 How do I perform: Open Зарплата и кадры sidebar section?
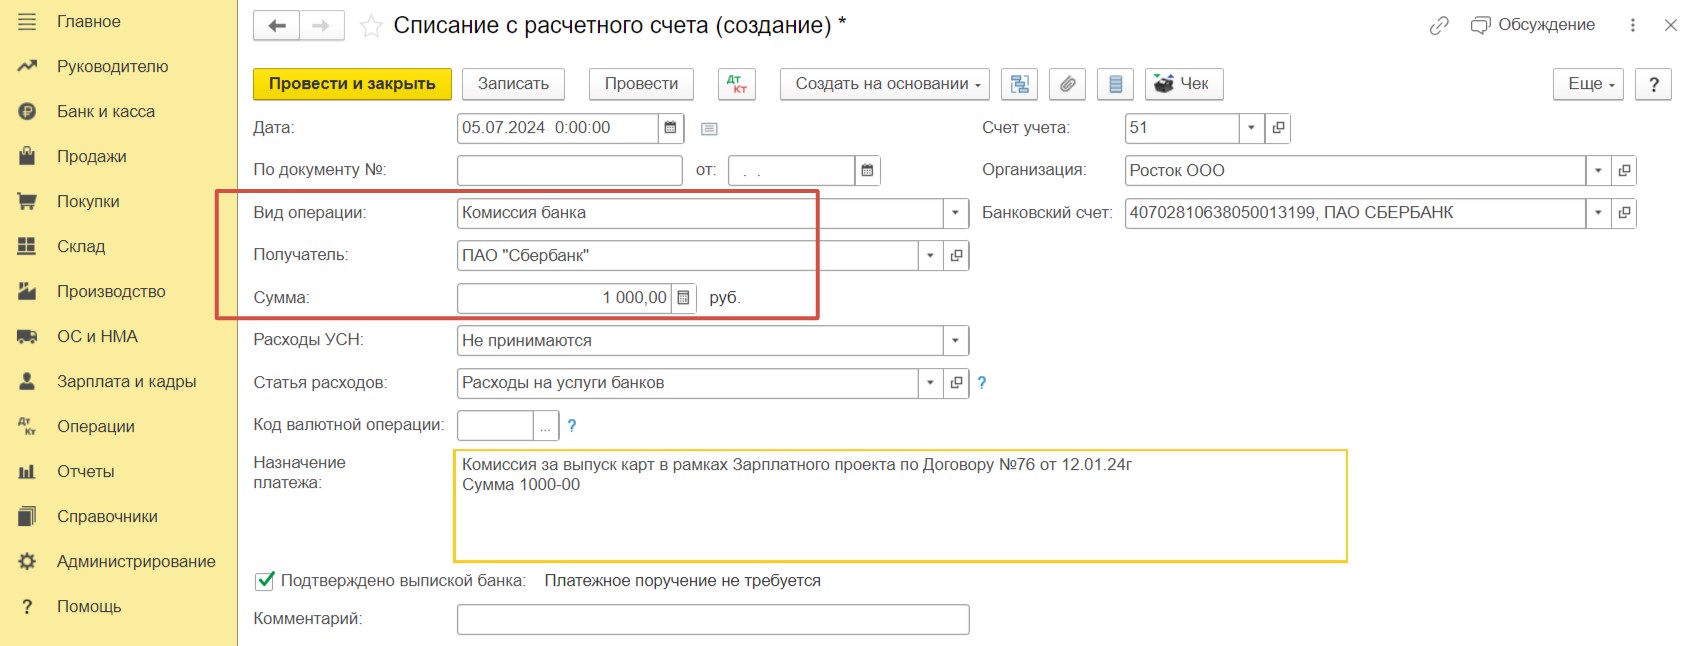(x=126, y=382)
